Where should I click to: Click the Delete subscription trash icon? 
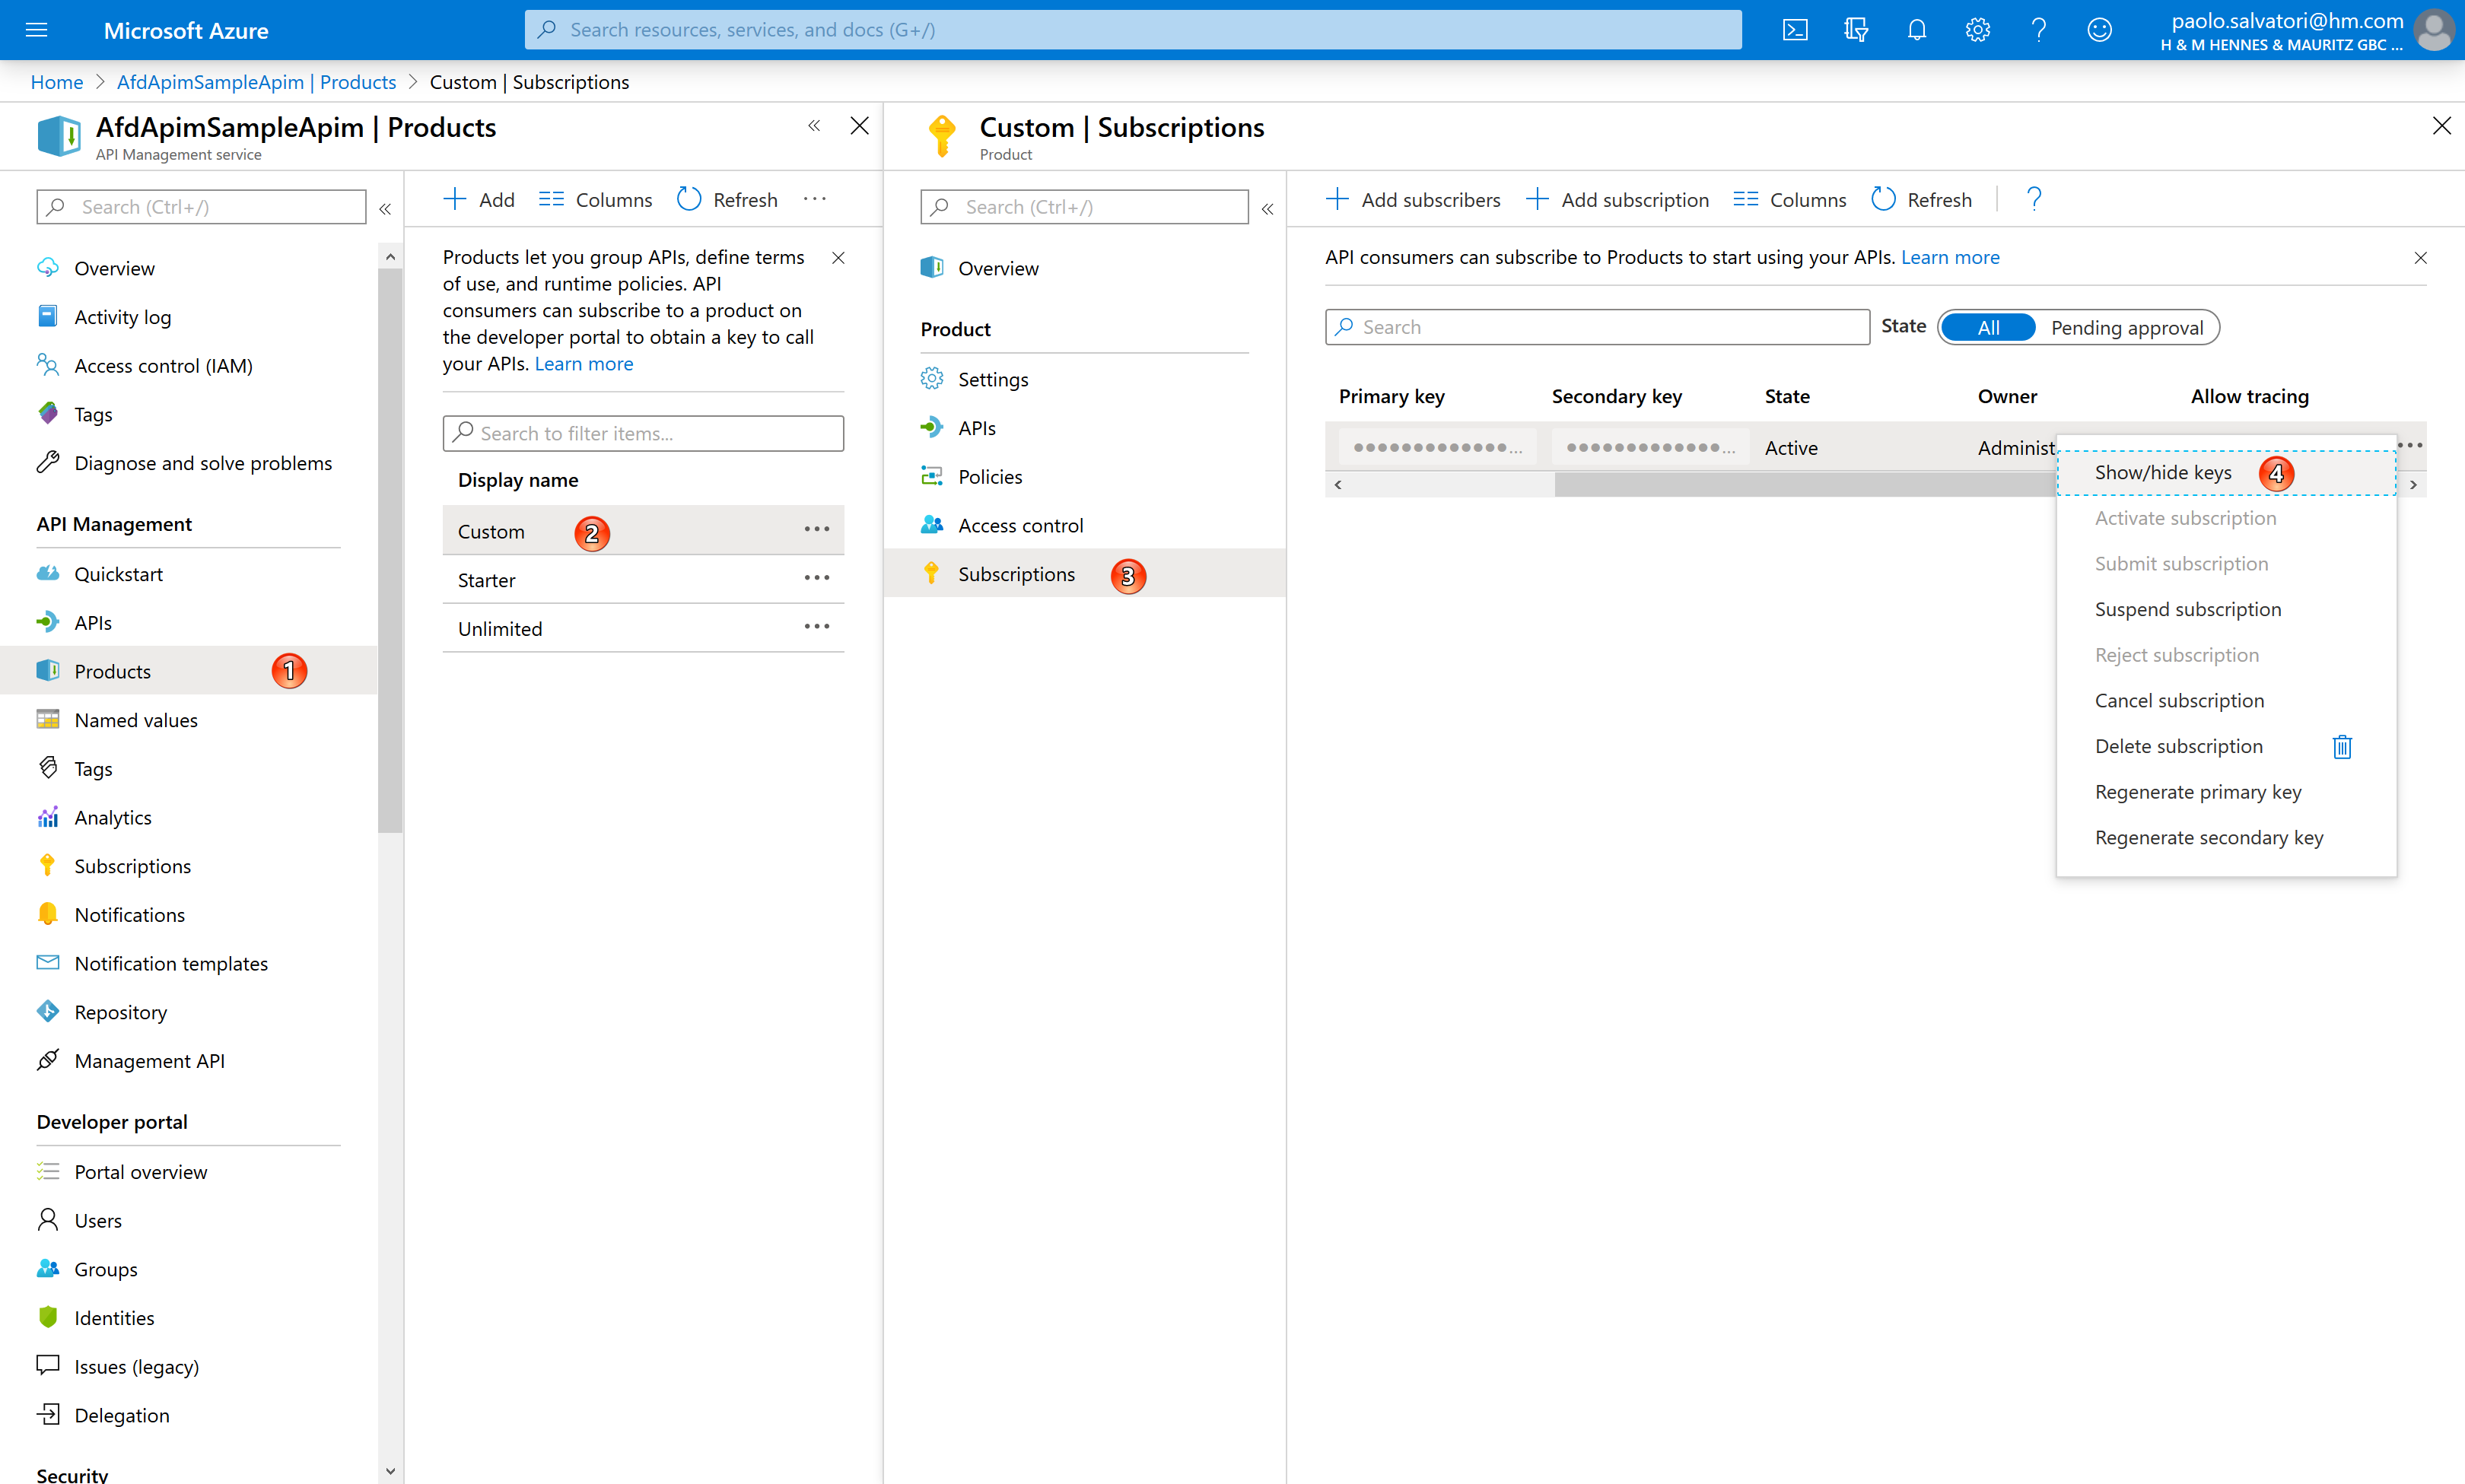(x=2342, y=747)
